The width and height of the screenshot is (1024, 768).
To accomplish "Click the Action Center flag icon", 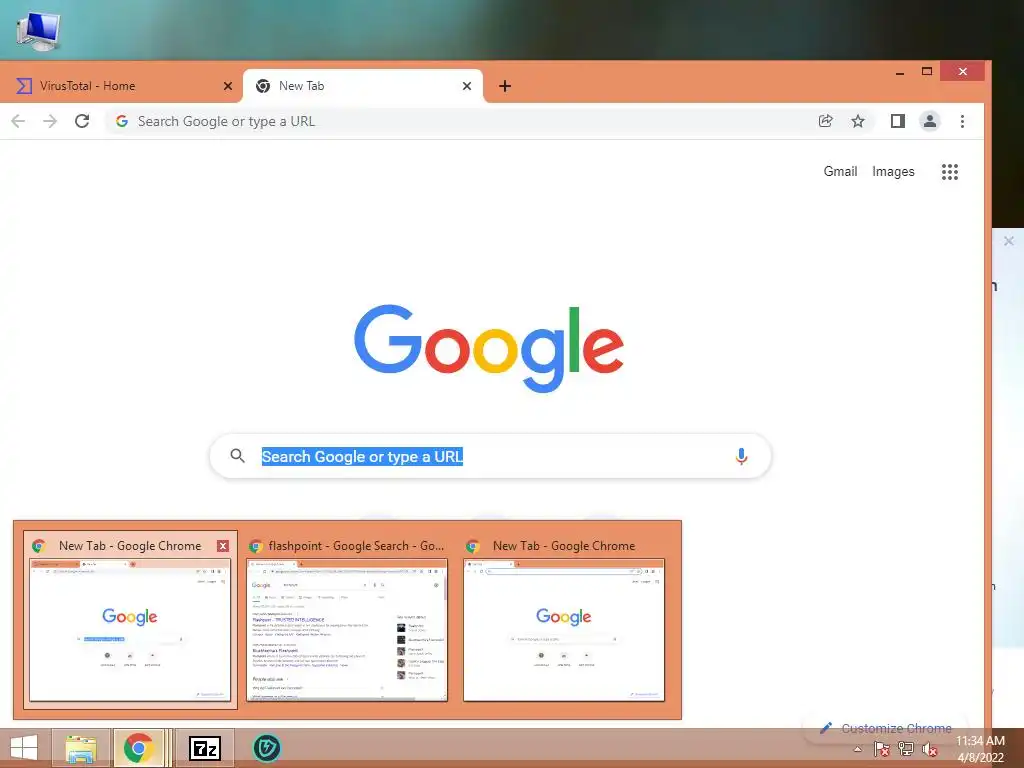I will (881, 749).
